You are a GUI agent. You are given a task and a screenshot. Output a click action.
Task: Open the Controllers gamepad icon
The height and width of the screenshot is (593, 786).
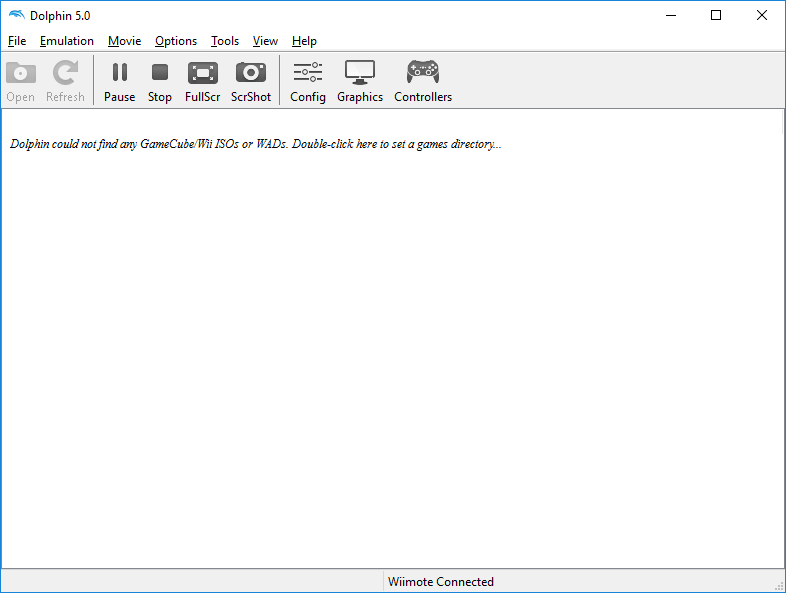(423, 72)
